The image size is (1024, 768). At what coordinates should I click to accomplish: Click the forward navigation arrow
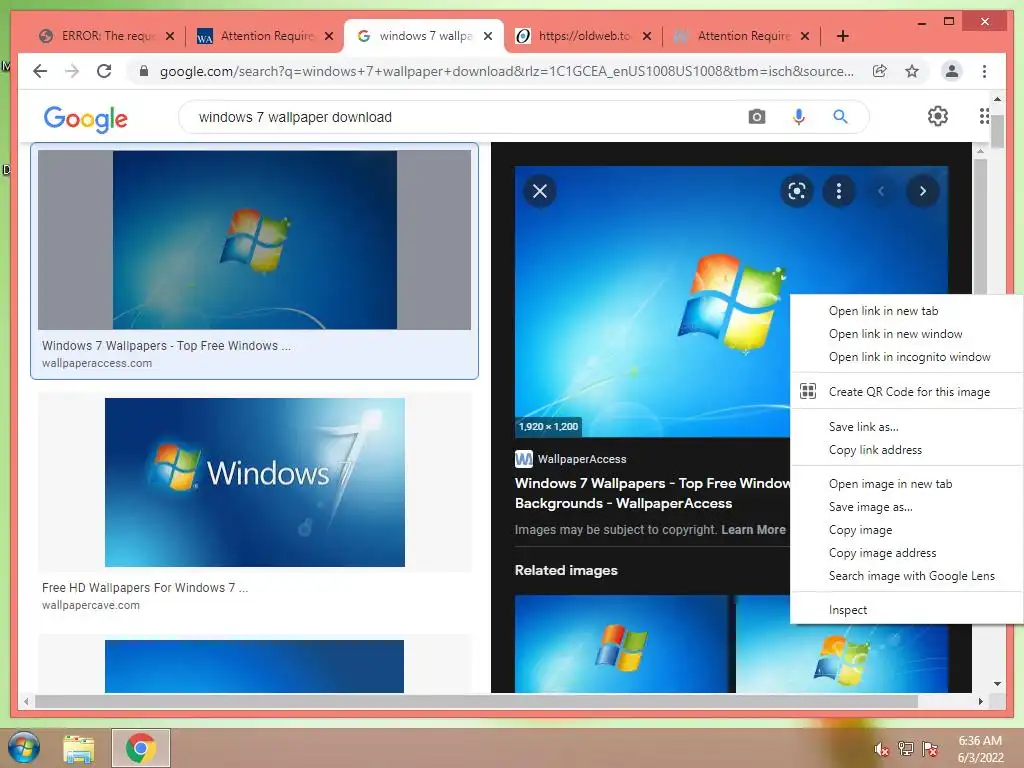click(72, 71)
